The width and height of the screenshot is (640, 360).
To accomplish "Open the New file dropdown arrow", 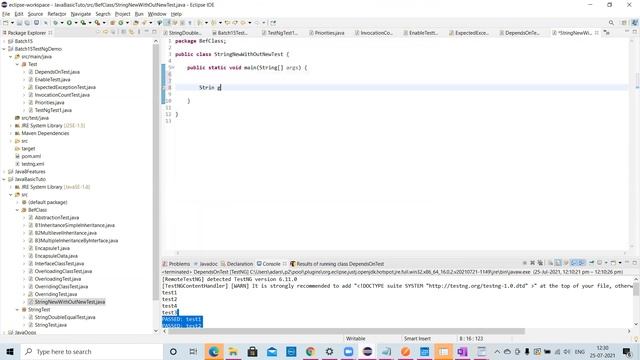I will point(12,23).
